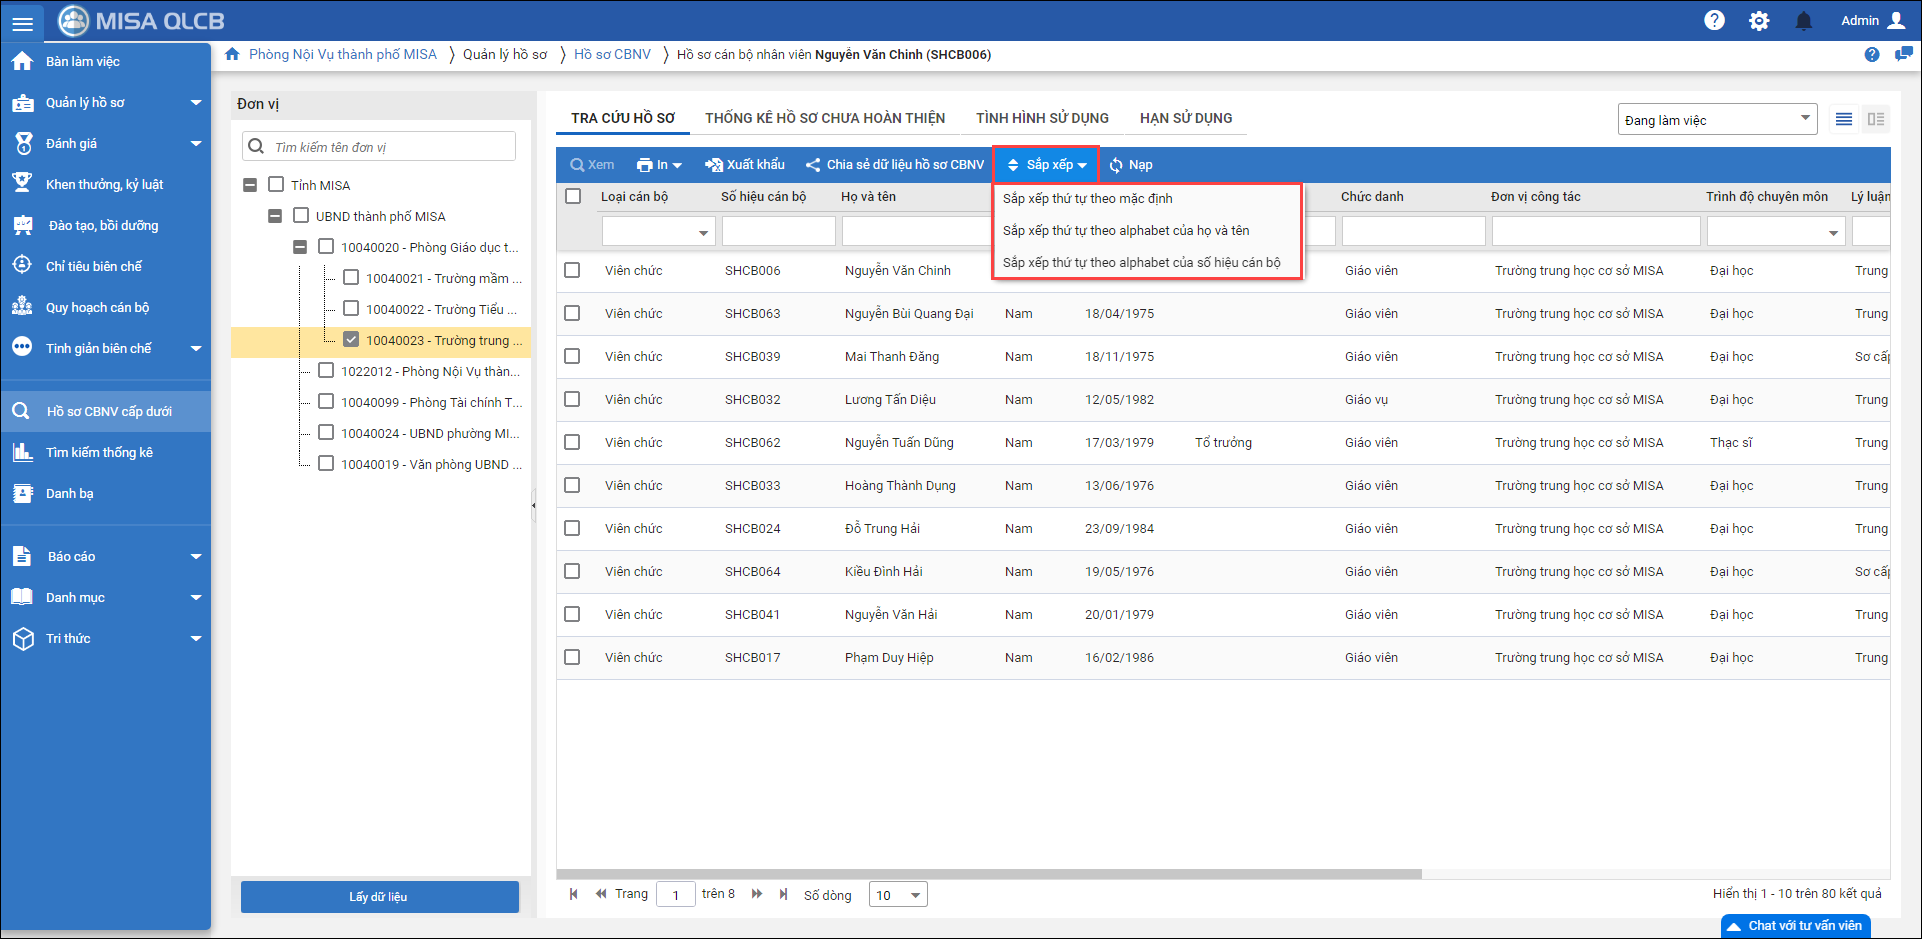Open the Số dòng rows-per-page dropdown

click(x=898, y=895)
